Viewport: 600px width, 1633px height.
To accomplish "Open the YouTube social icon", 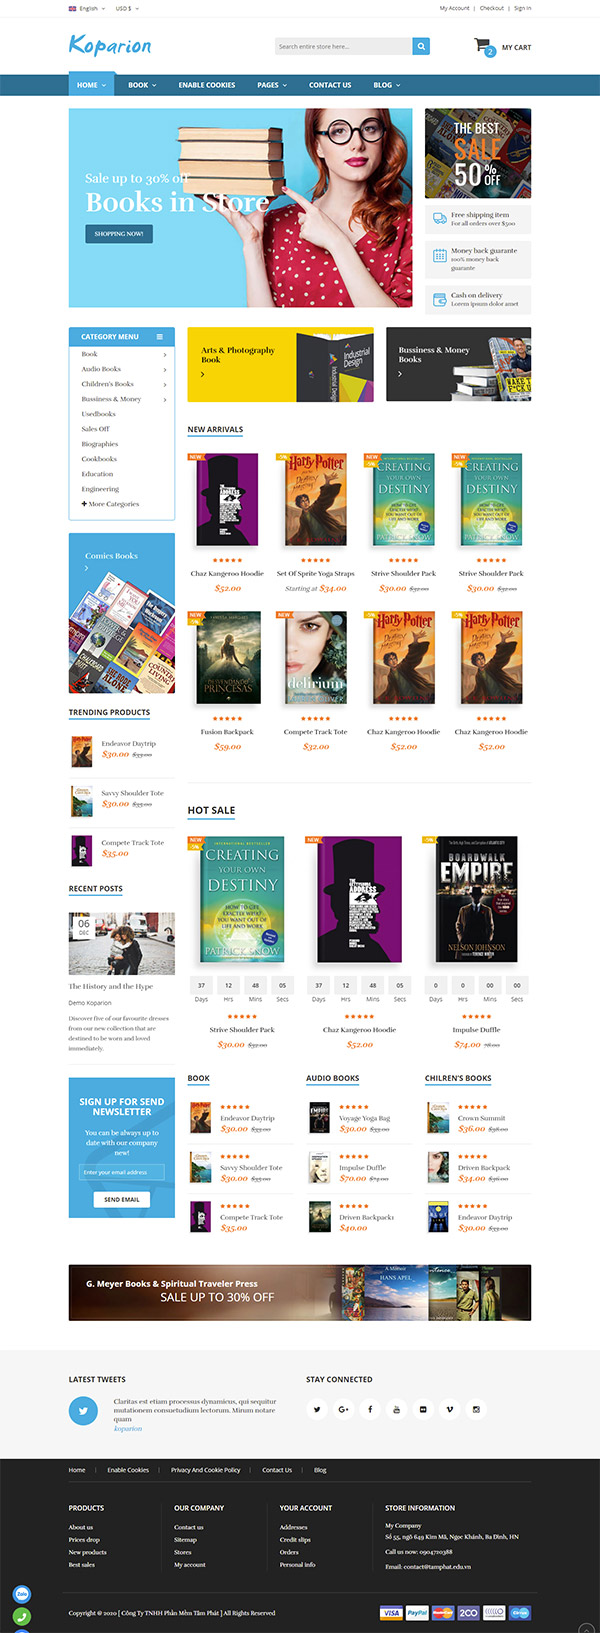I will (396, 1409).
